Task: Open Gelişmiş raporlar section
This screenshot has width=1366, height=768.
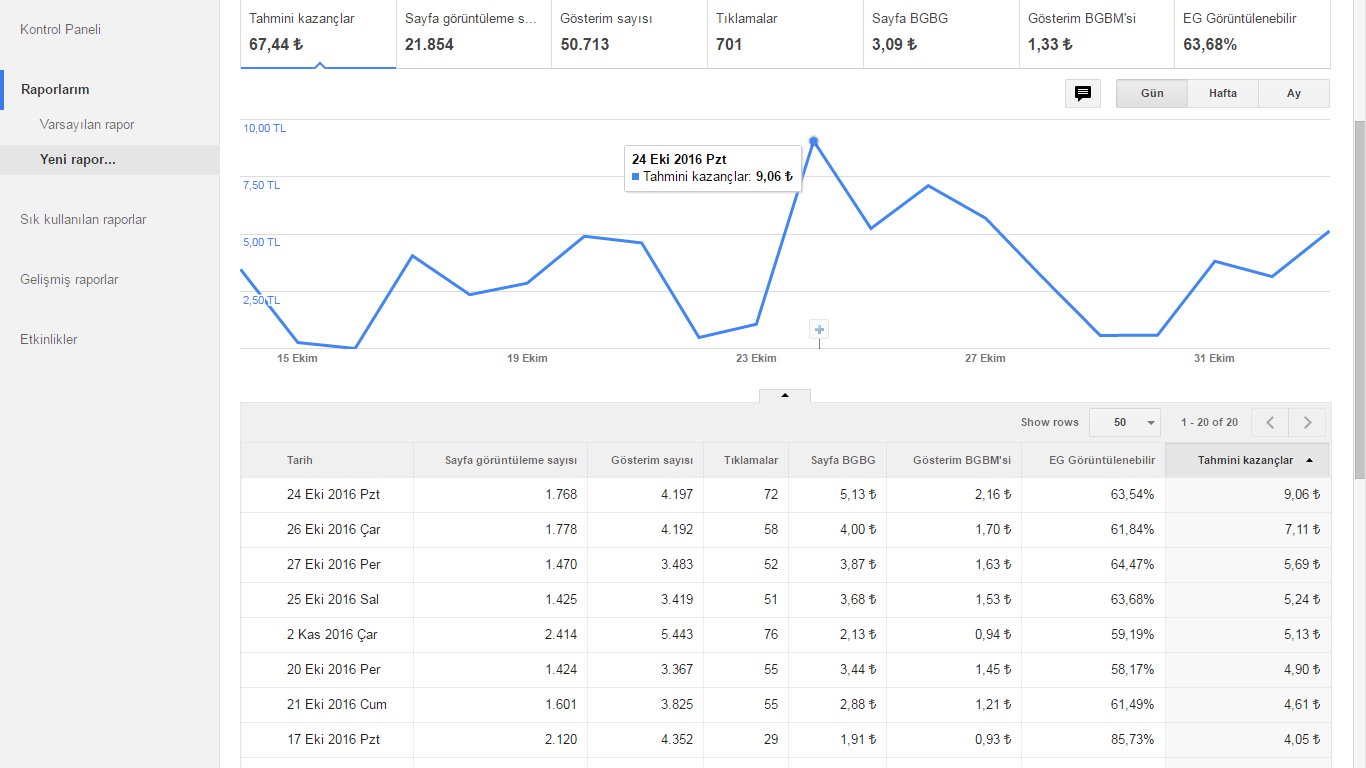Action: coord(69,279)
